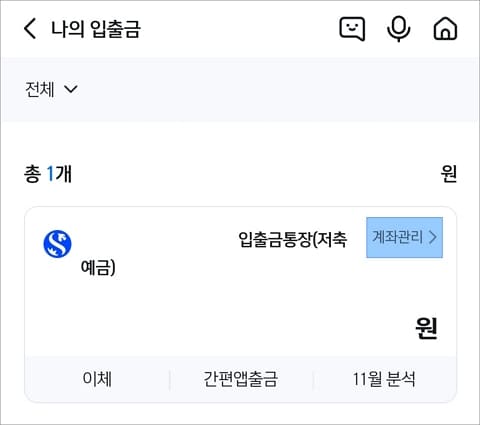The width and height of the screenshot is (480, 425).
Task: Expand the chevron next to 전체
Action: pos(71,89)
